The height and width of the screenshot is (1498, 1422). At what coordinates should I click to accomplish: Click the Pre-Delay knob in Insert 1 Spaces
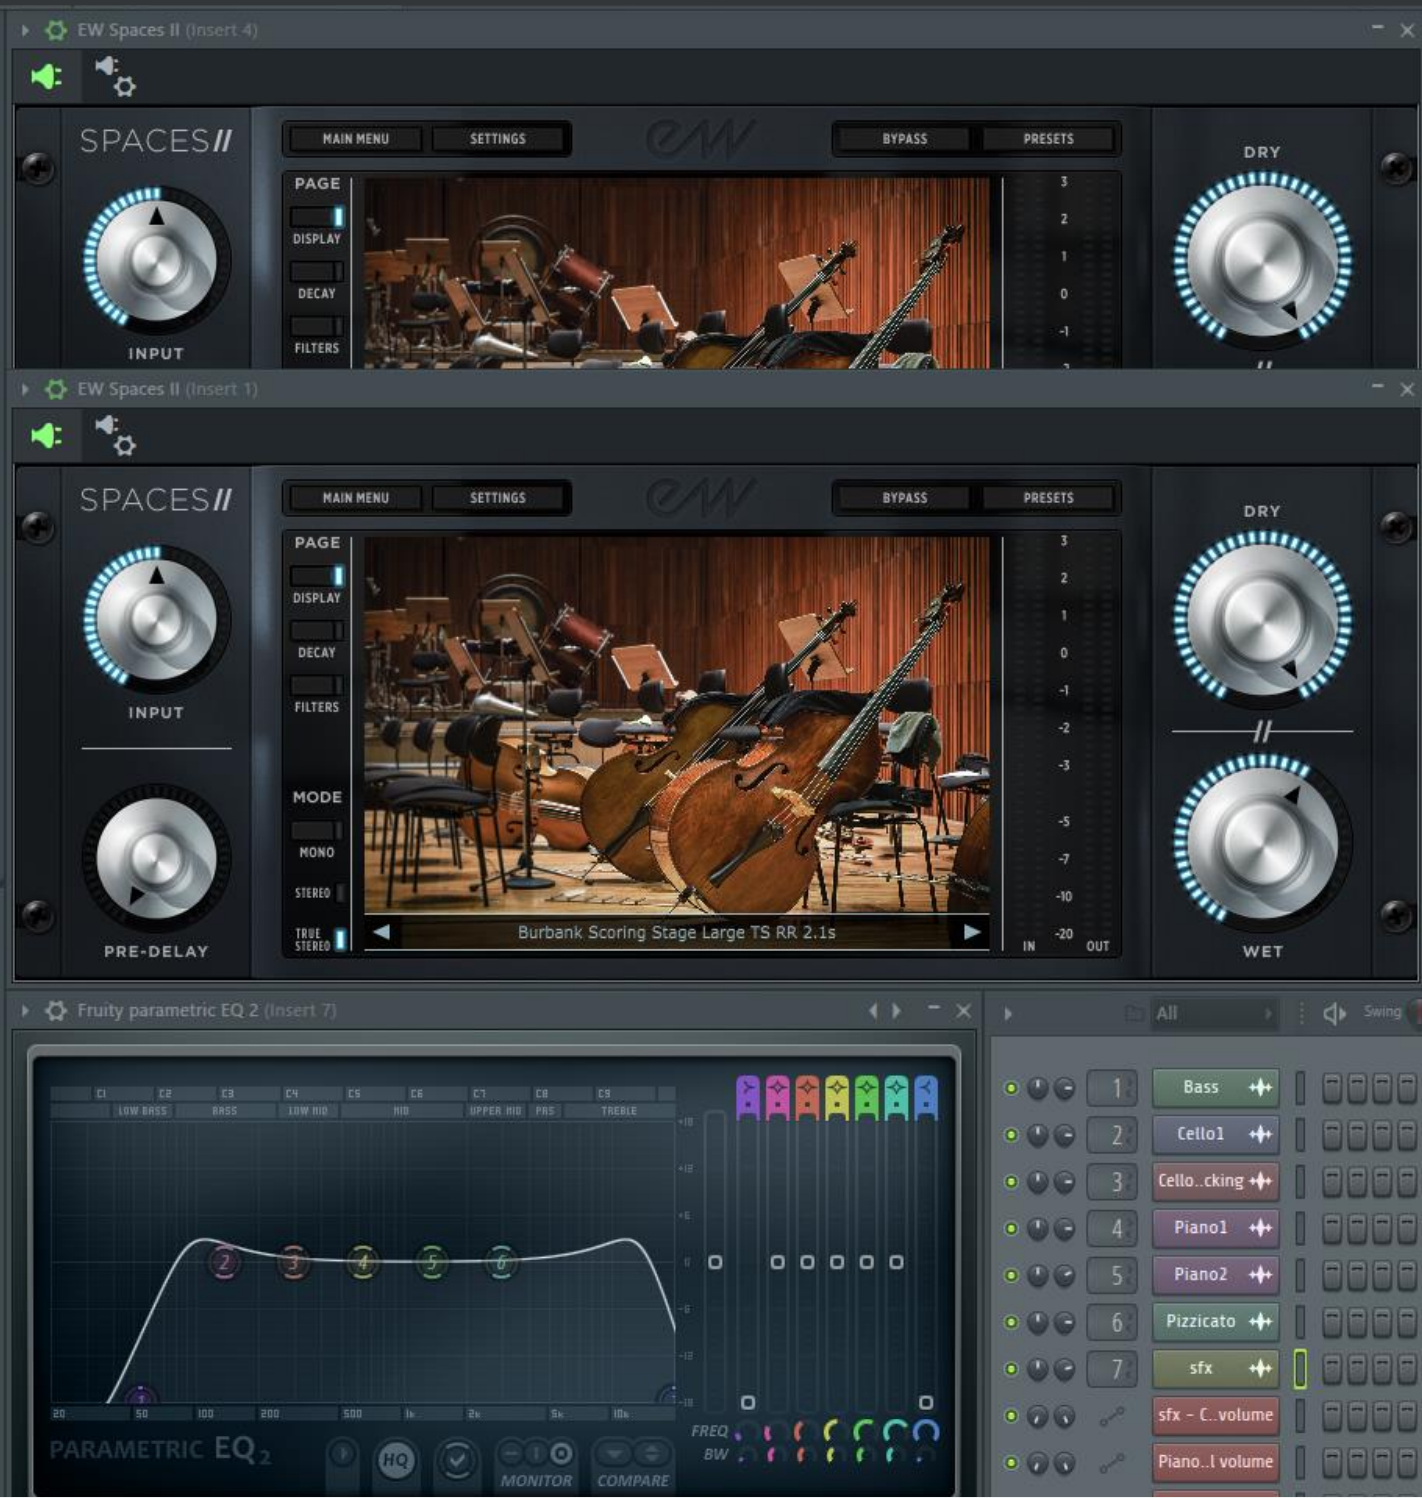(x=156, y=859)
